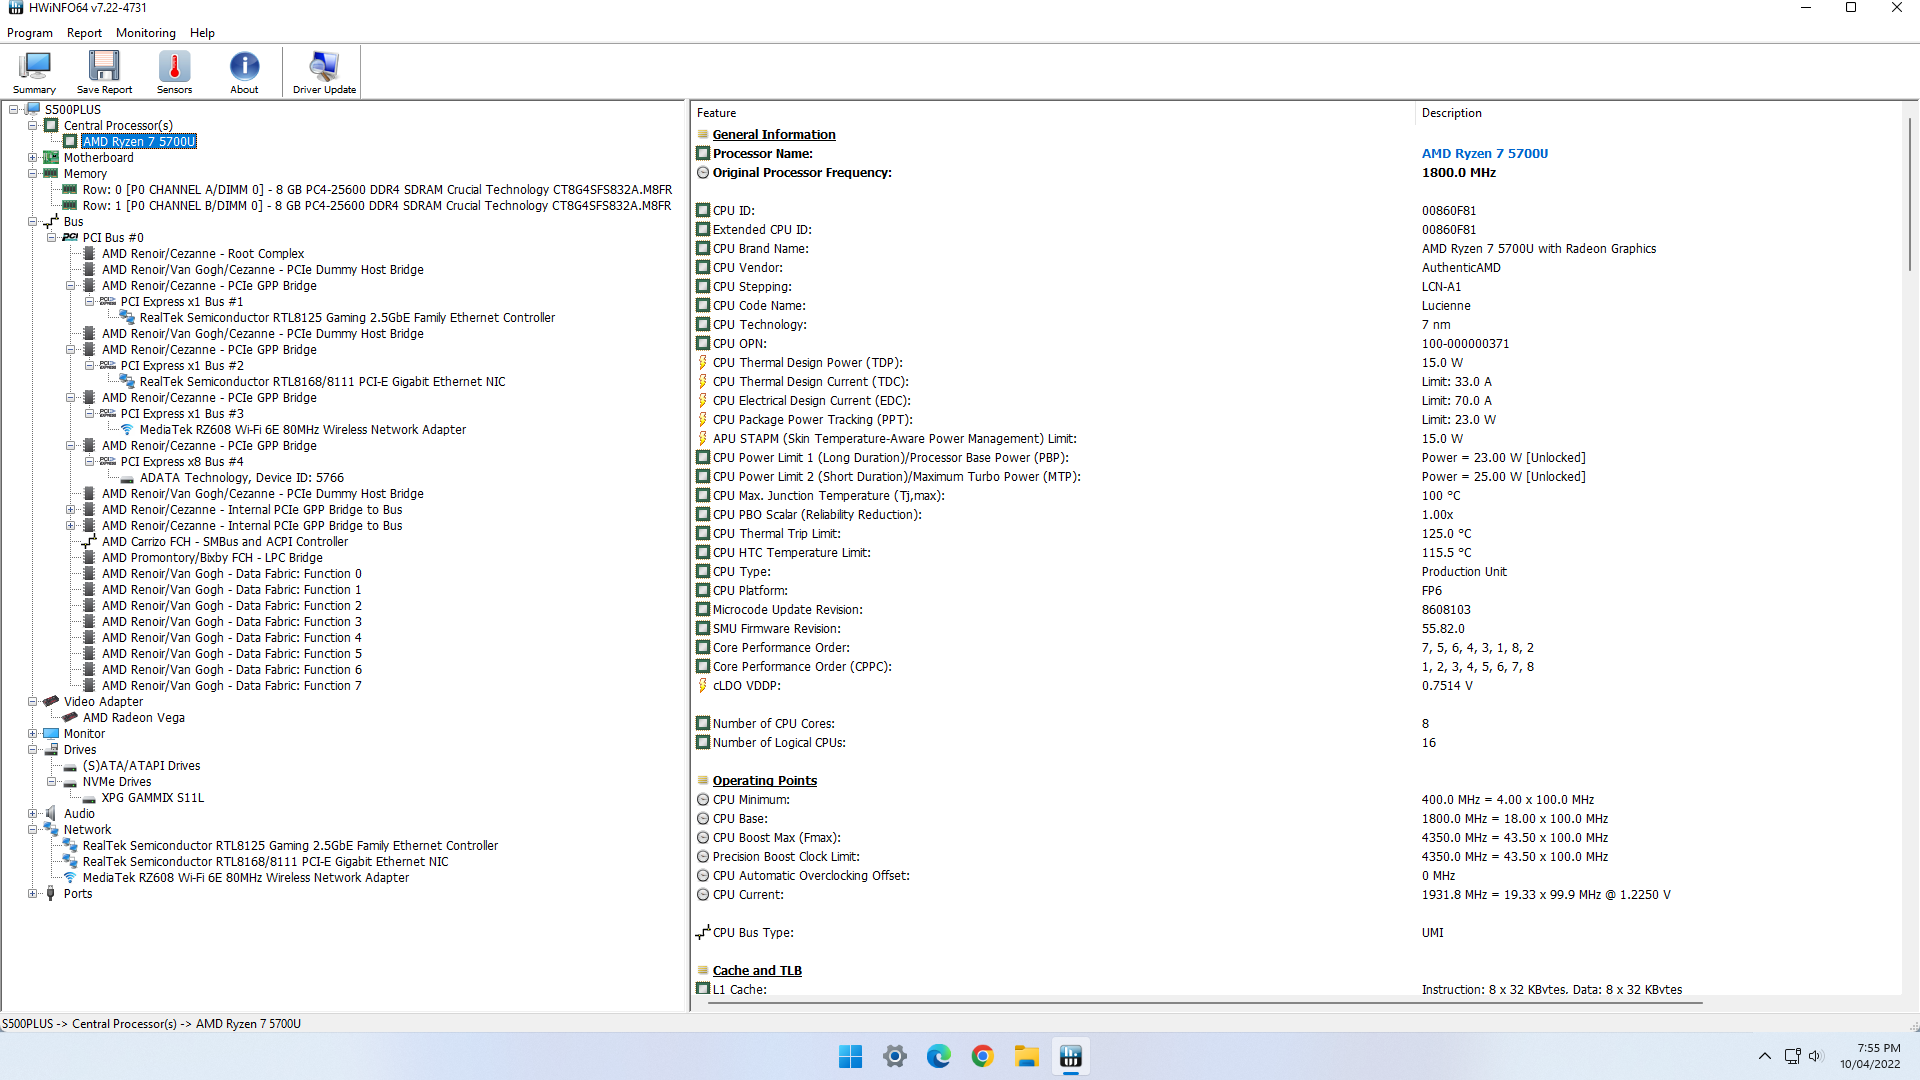Select RTL8125 Gaming 2.5GbE under Network
The image size is (1920, 1080).
(290, 846)
